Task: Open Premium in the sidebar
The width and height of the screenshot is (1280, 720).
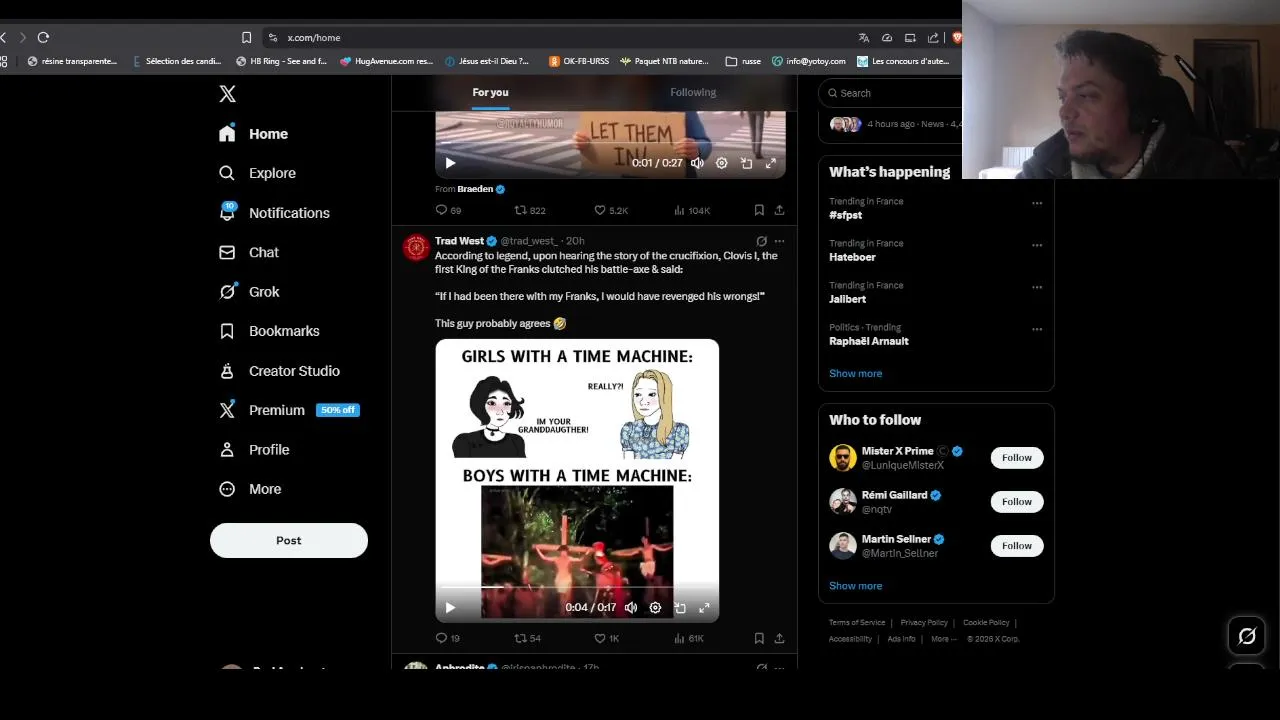Action: pyautogui.click(x=289, y=410)
